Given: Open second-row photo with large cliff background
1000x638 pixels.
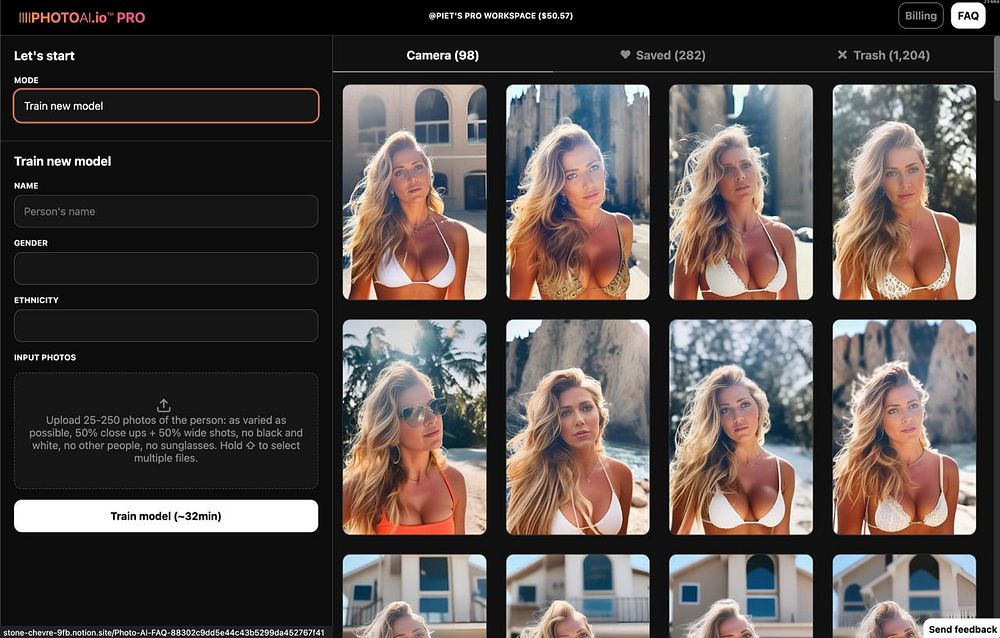Looking at the screenshot, I should tap(578, 427).
